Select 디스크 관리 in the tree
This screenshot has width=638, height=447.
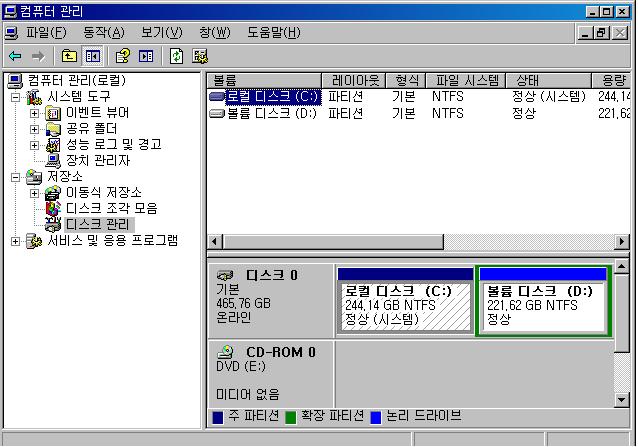98,225
